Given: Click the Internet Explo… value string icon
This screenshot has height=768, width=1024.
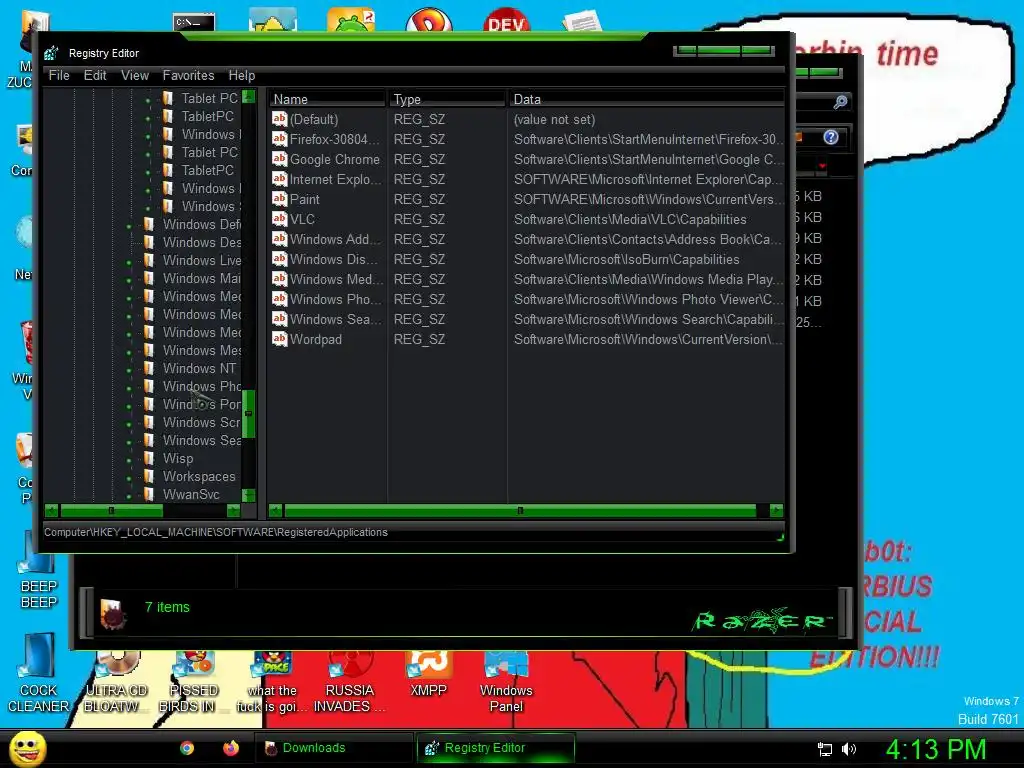Looking at the screenshot, I should pos(280,179).
